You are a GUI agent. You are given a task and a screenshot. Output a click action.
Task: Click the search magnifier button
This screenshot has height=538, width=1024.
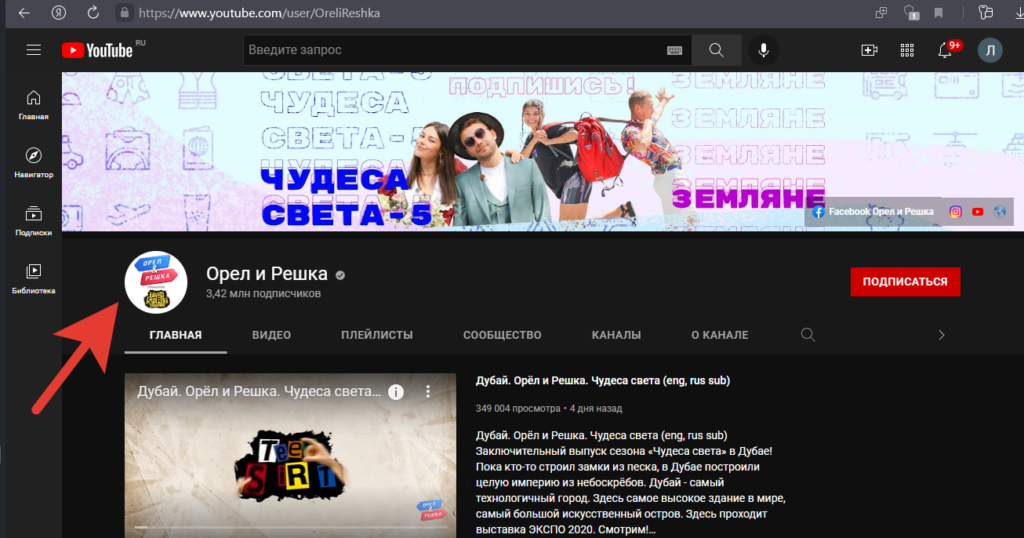tap(716, 50)
